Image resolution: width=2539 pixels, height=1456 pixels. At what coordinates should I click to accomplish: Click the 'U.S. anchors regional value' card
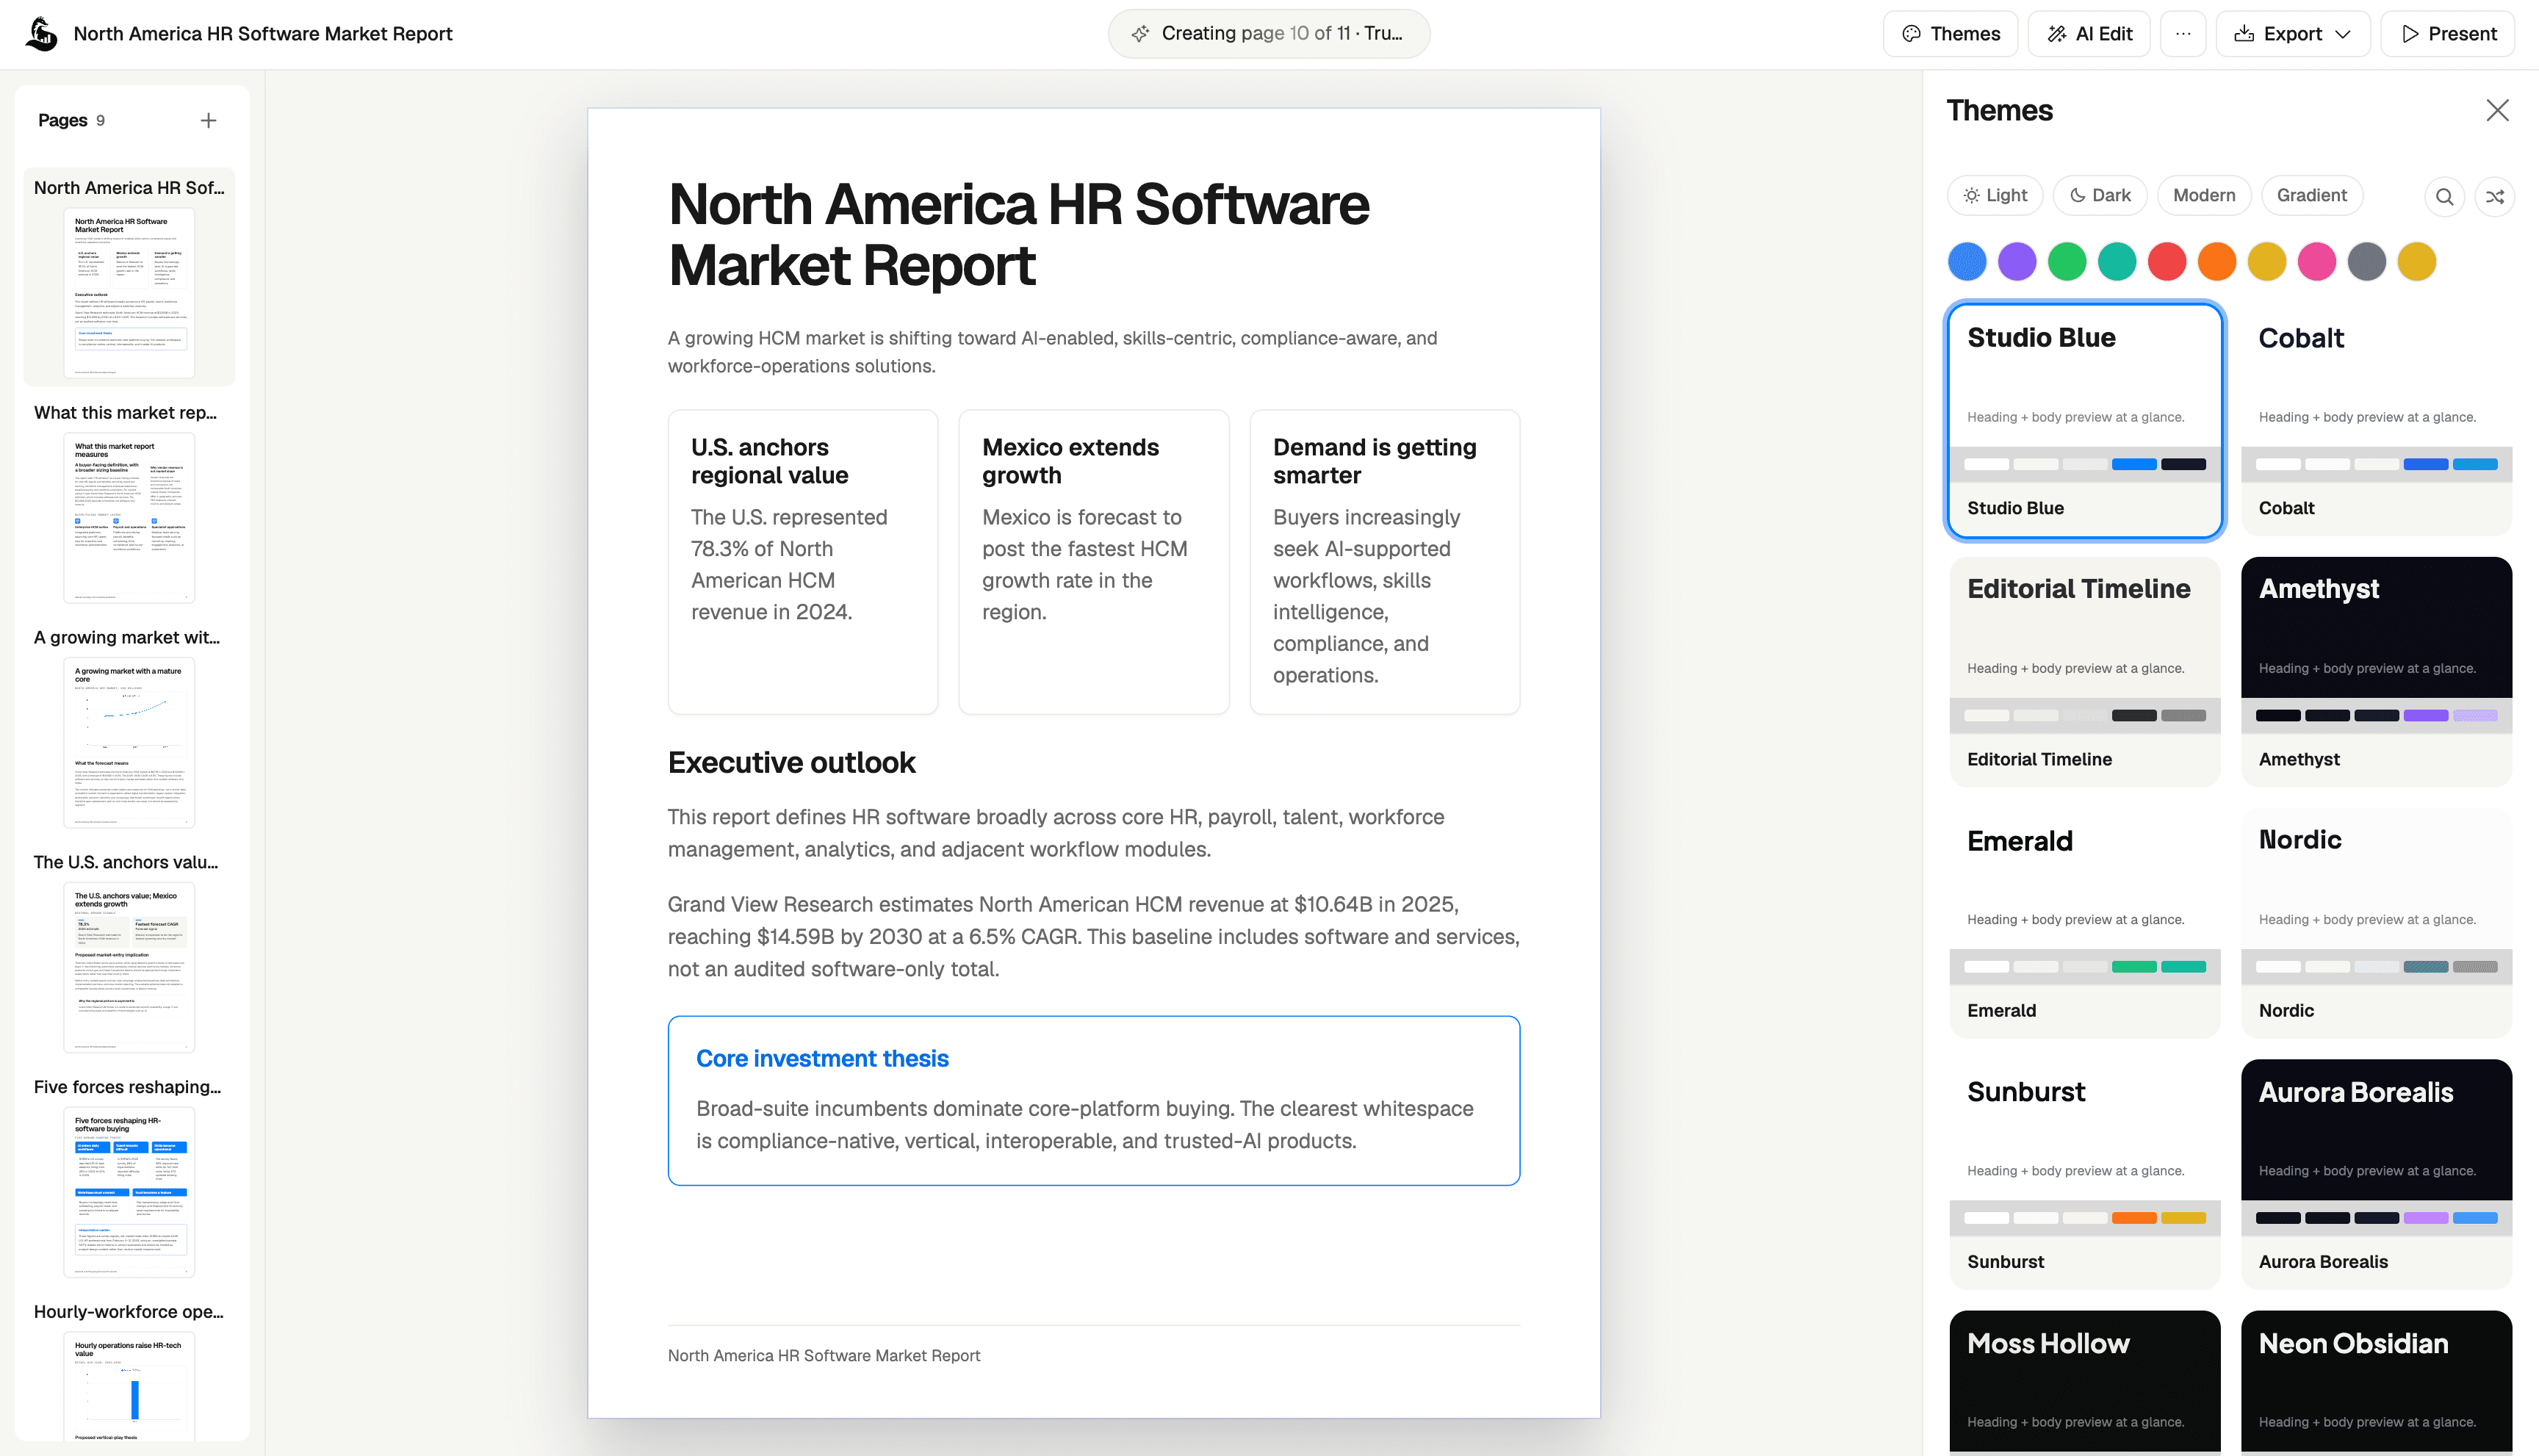coord(803,562)
